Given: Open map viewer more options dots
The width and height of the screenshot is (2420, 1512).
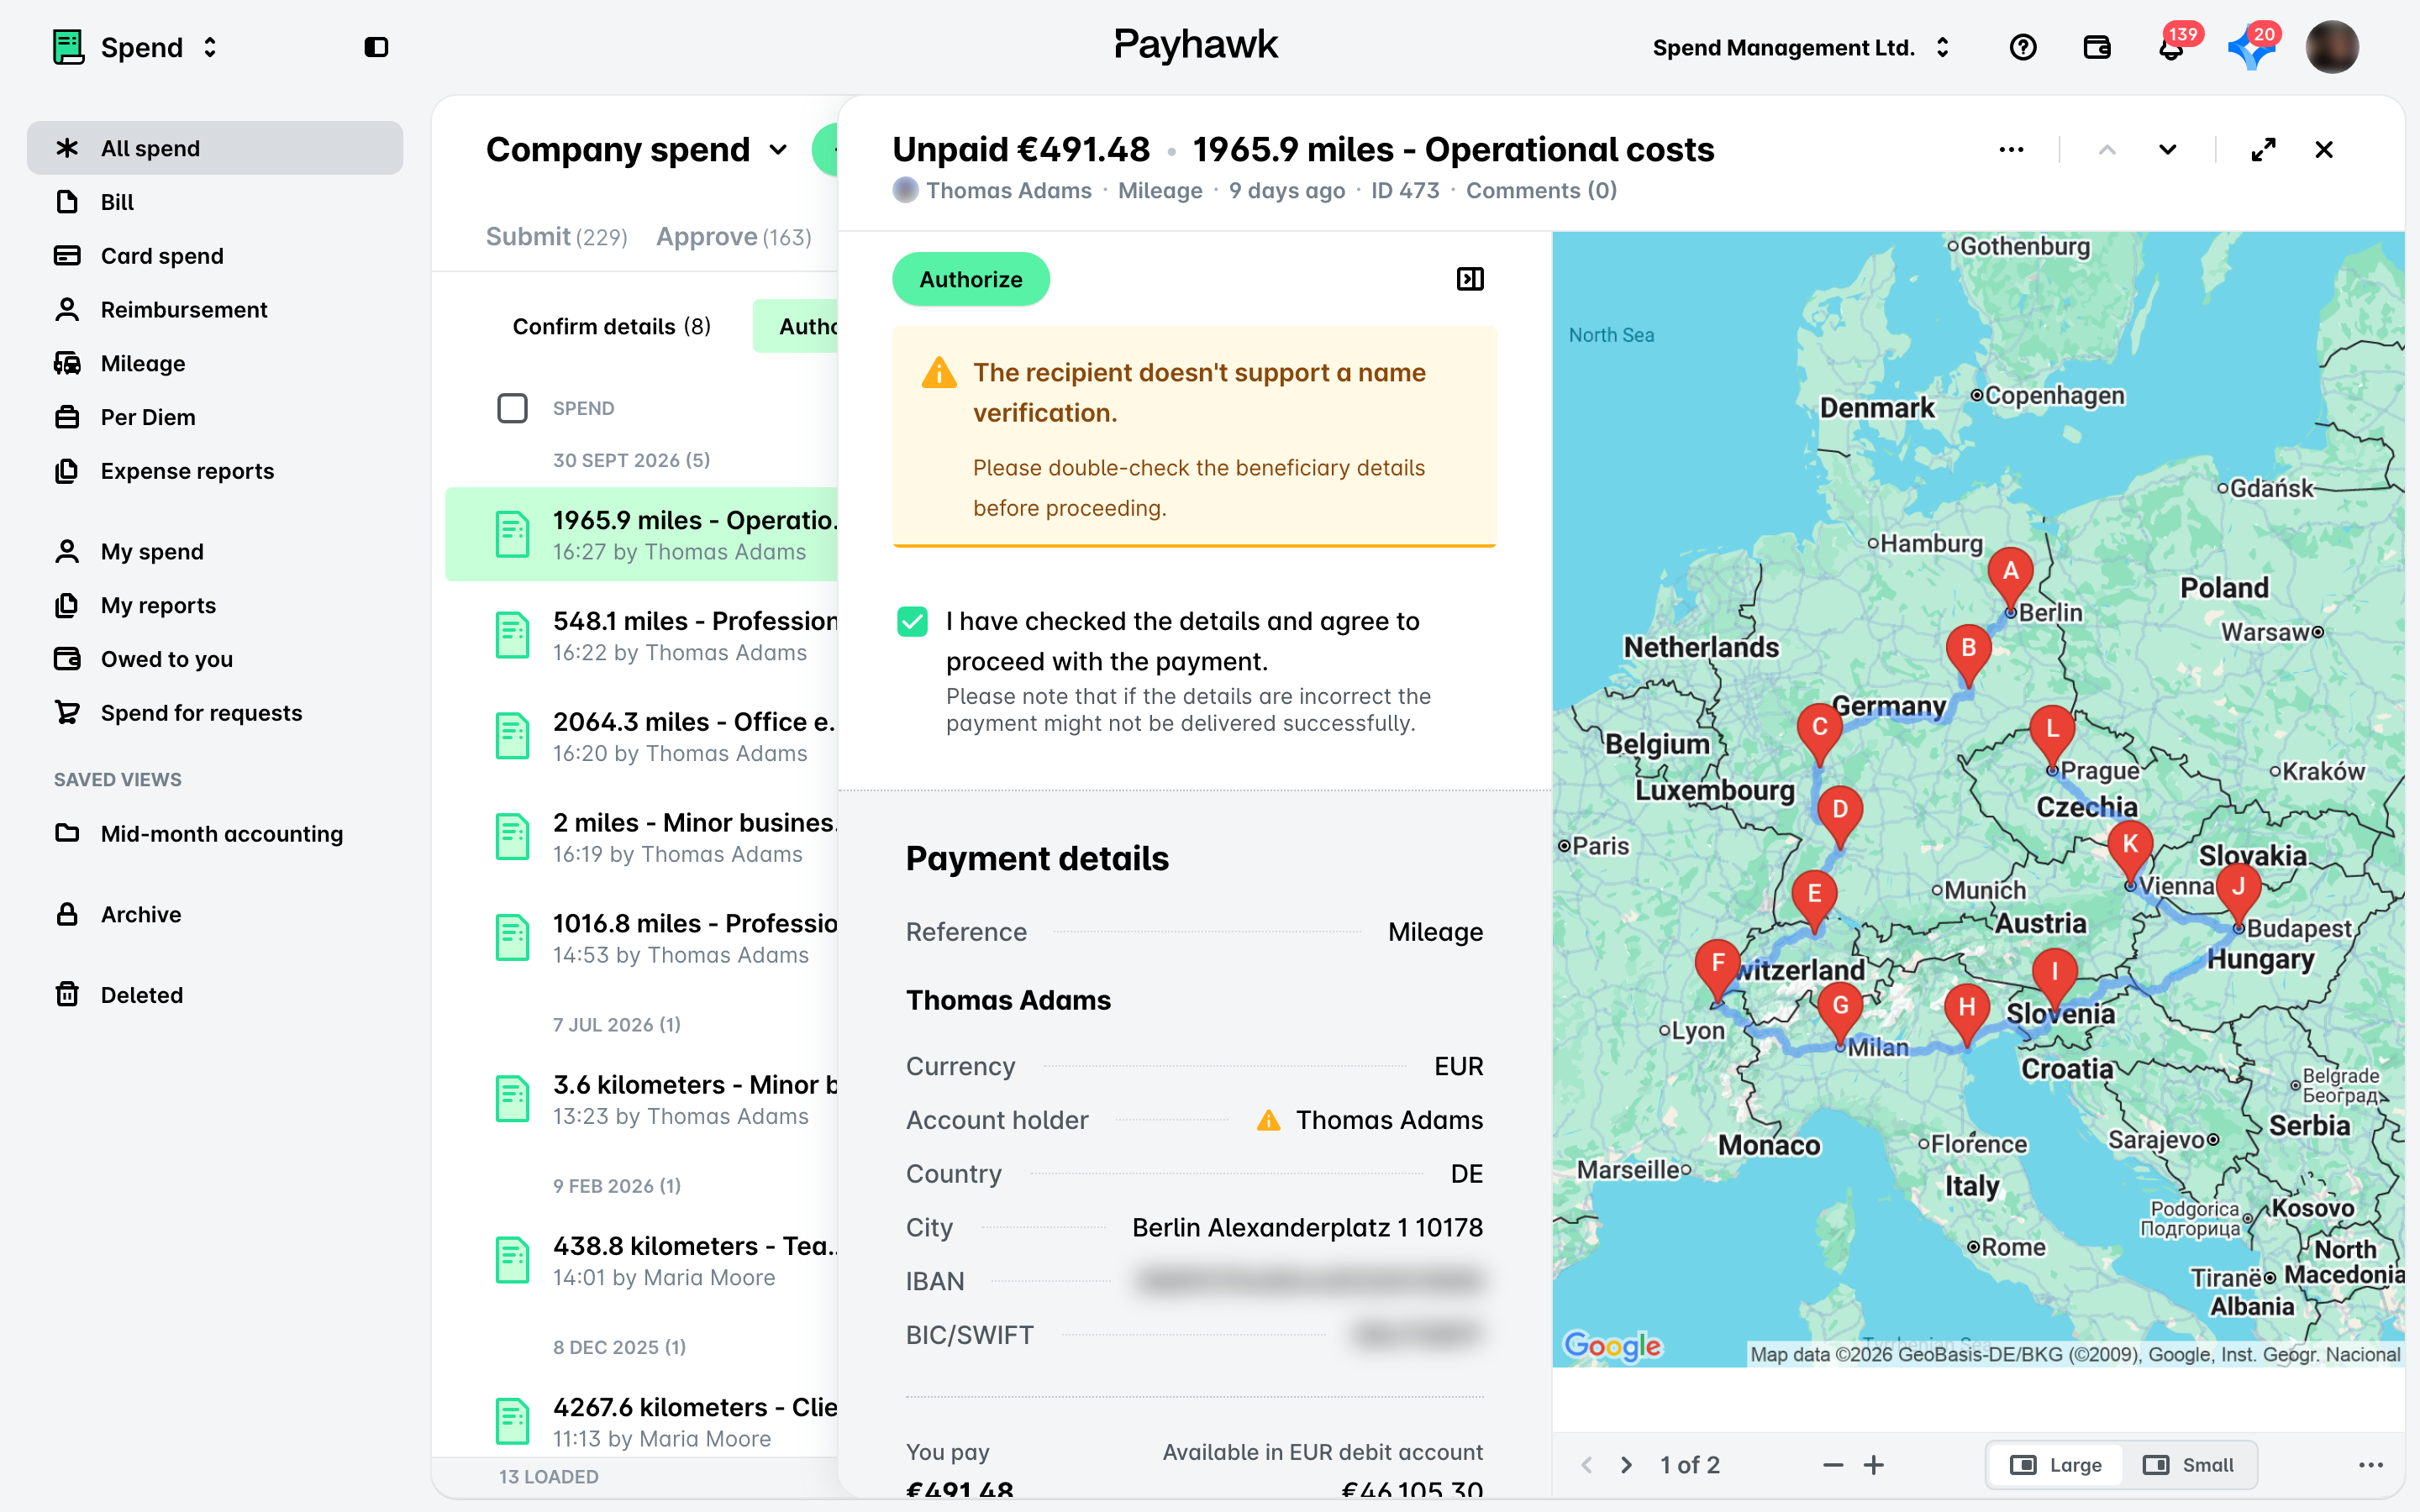Looking at the screenshot, I should [x=2371, y=1465].
